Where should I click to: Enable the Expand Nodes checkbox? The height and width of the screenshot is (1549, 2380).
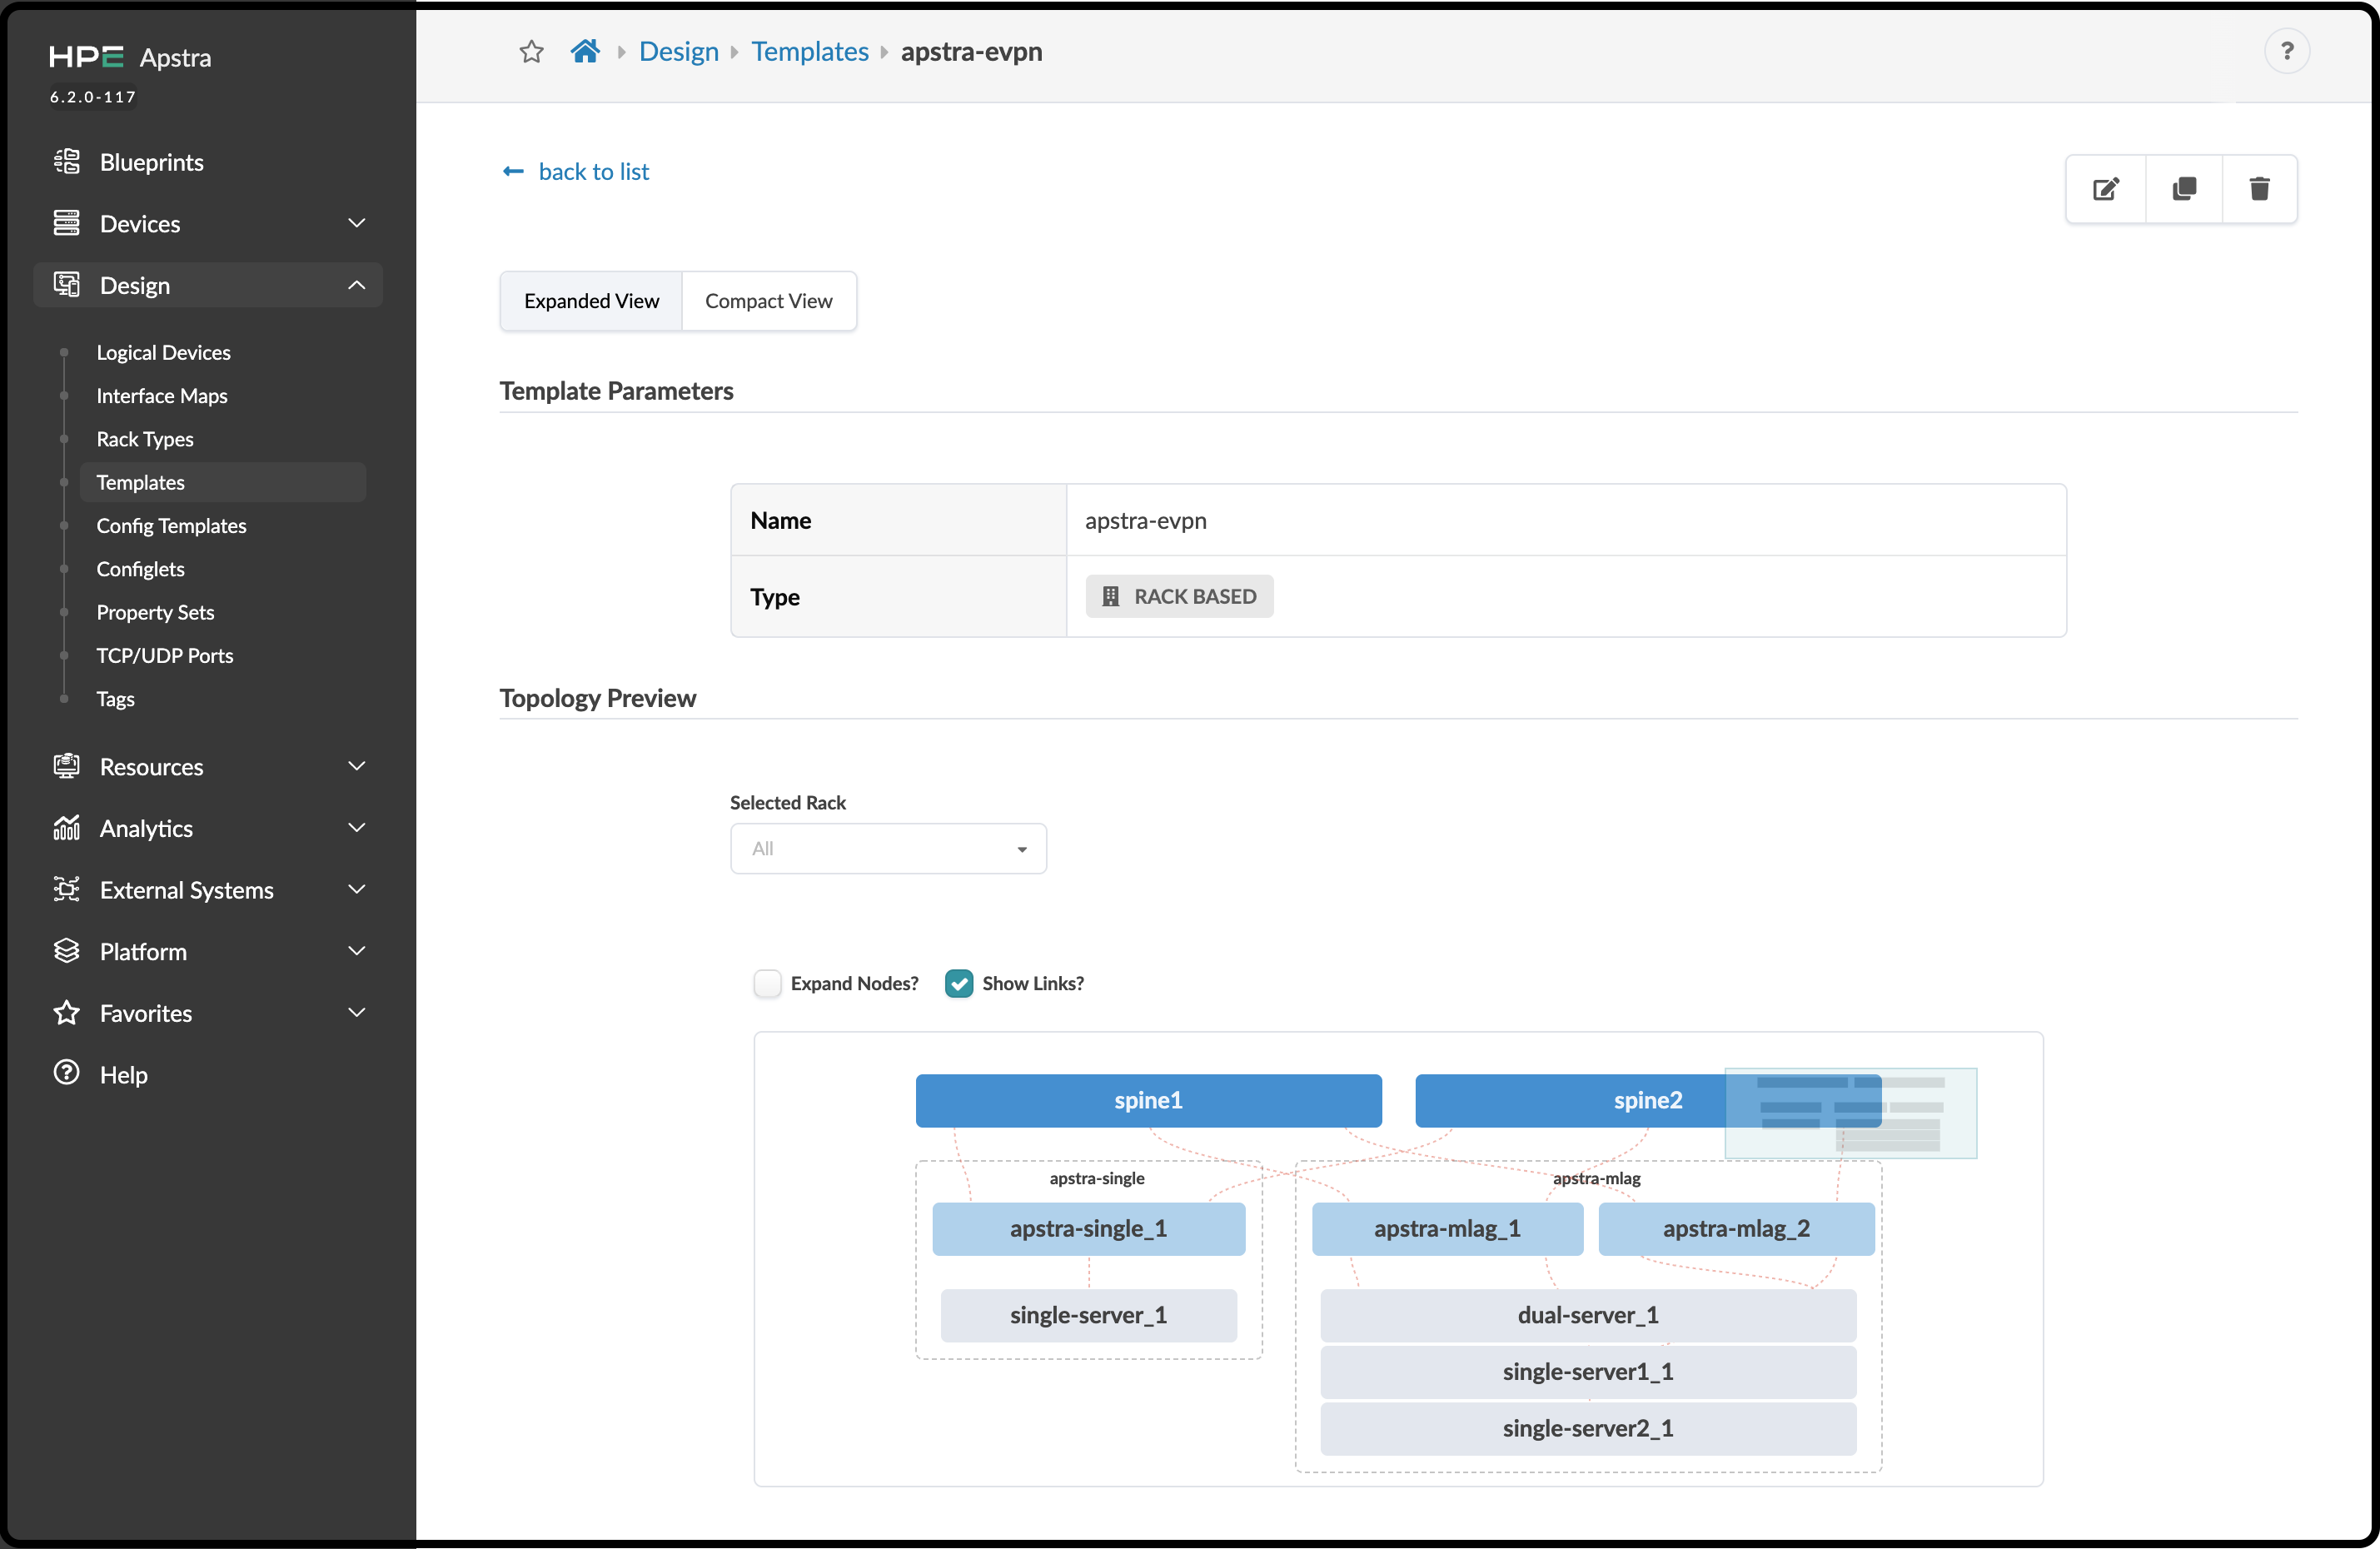(x=767, y=983)
